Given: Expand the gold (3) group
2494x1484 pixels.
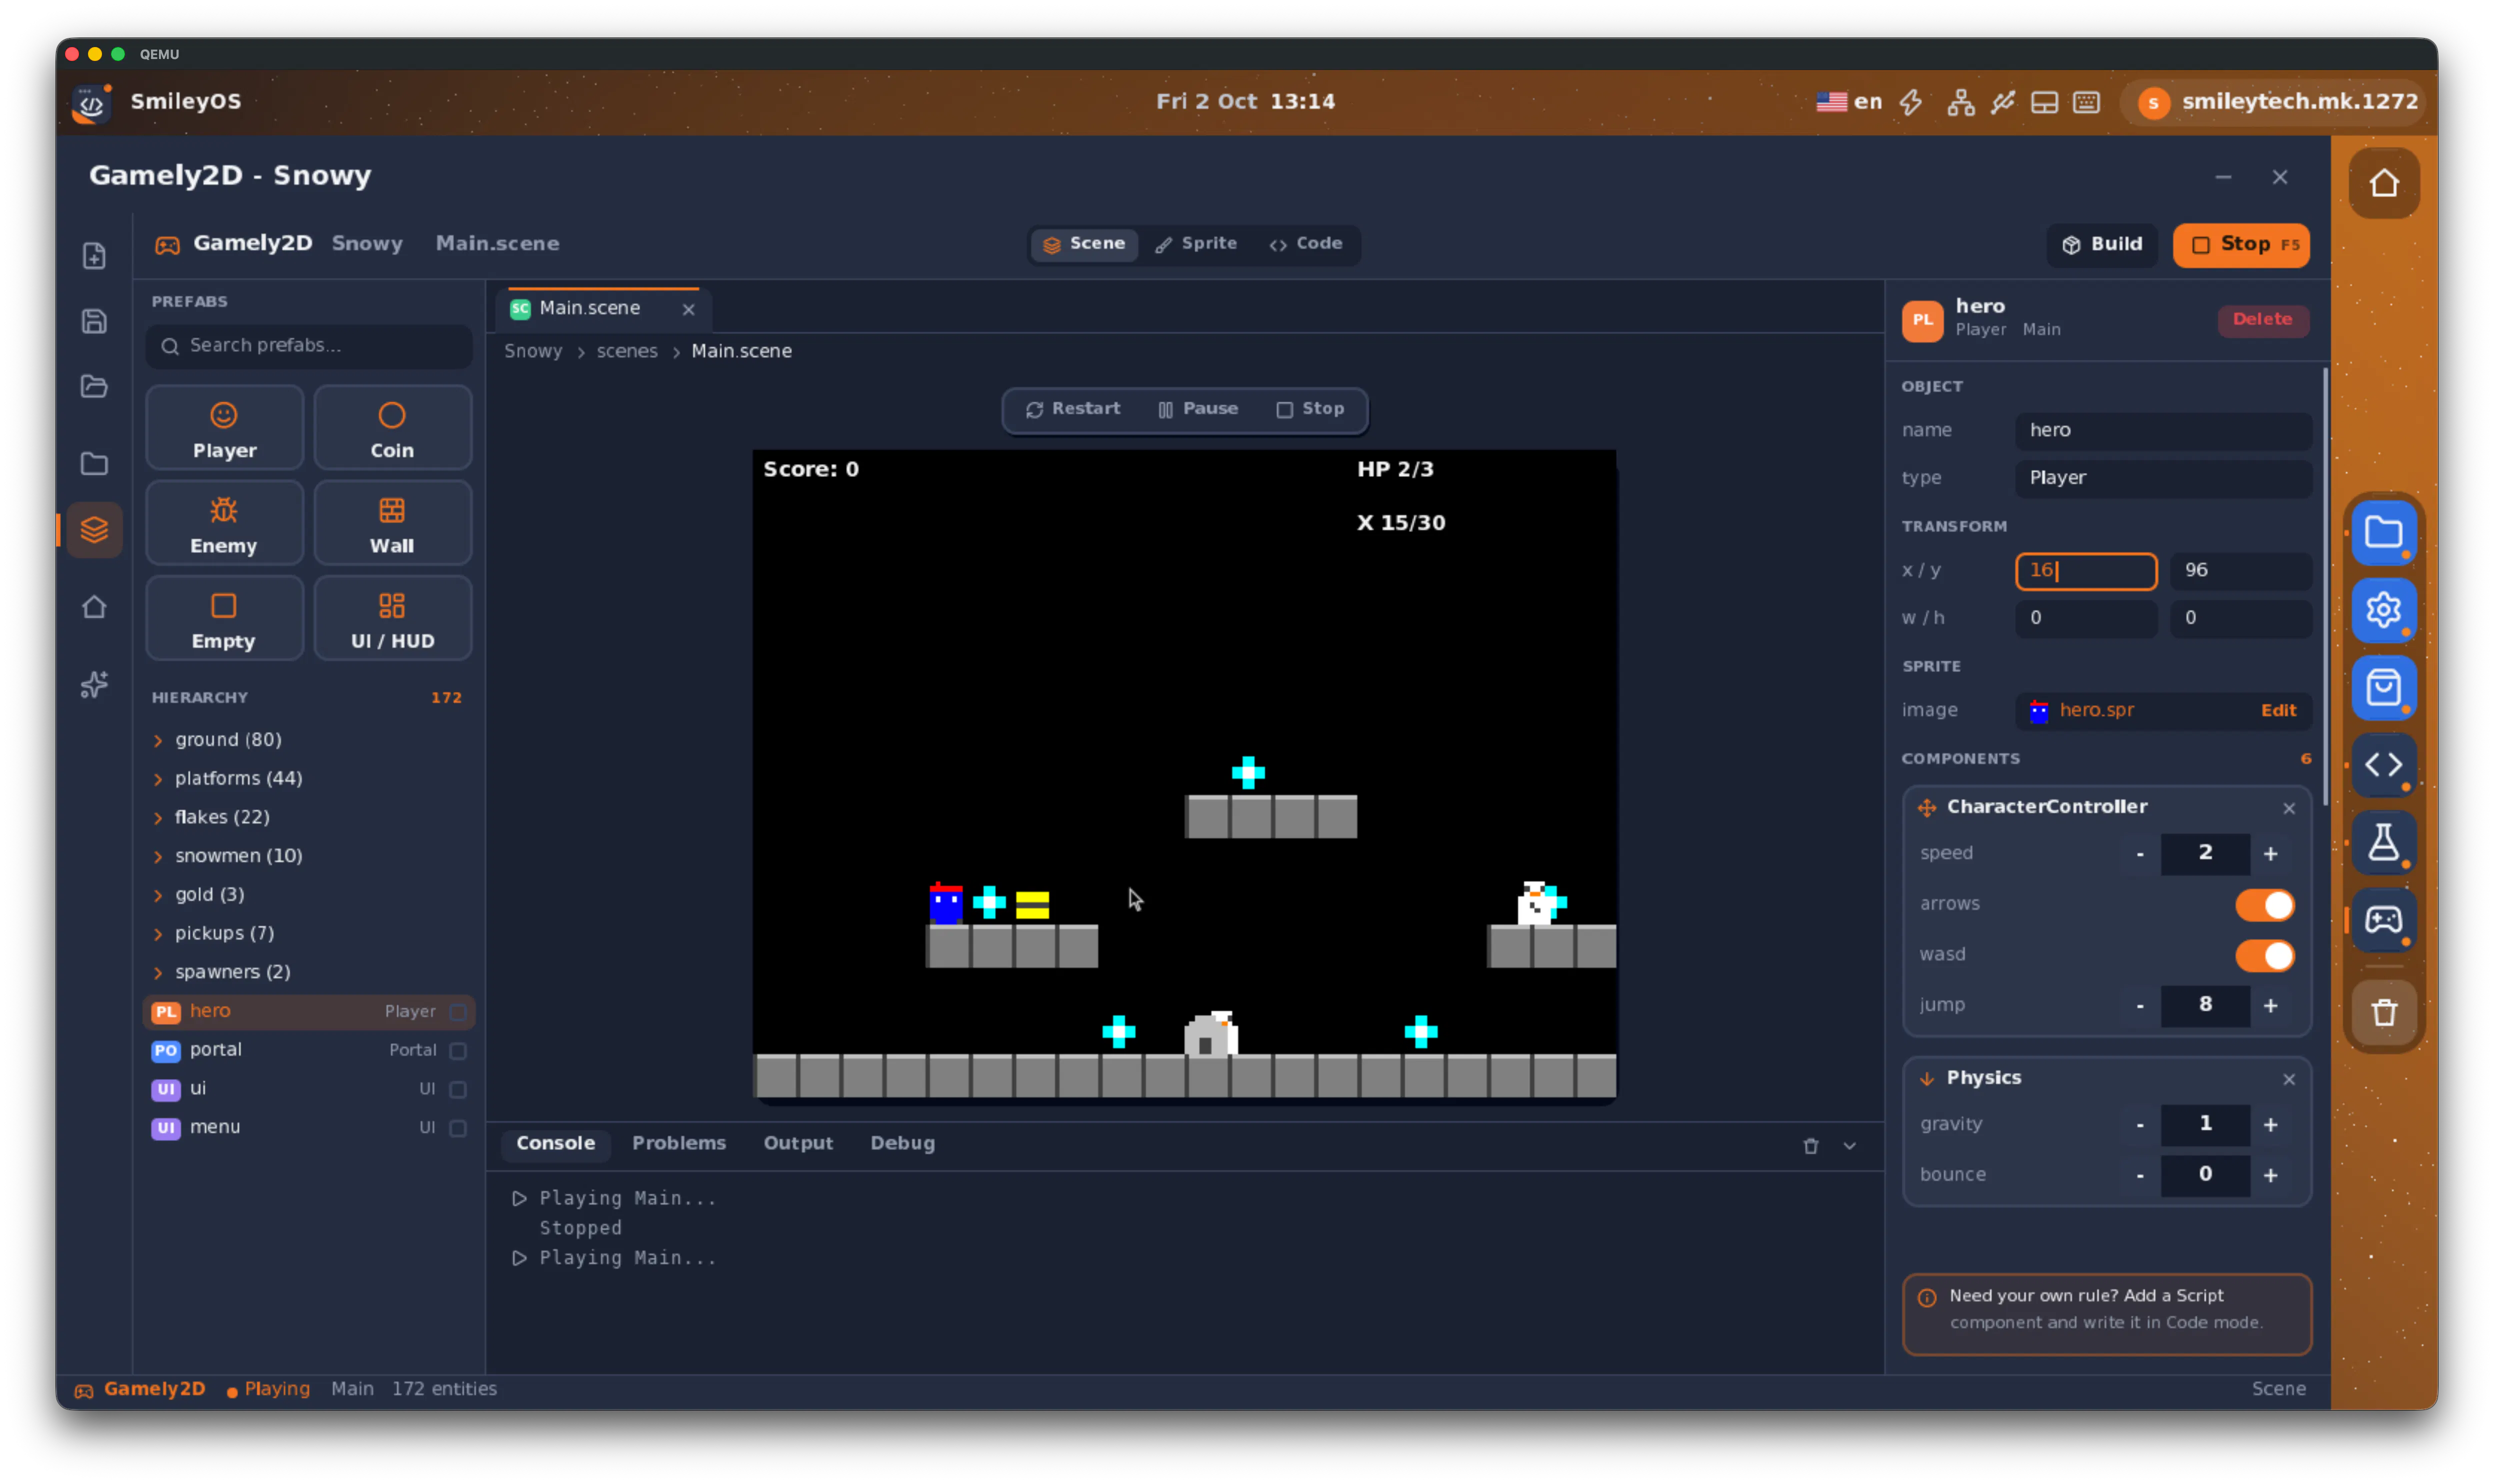Looking at the screenshot, I should coord(158,895).
